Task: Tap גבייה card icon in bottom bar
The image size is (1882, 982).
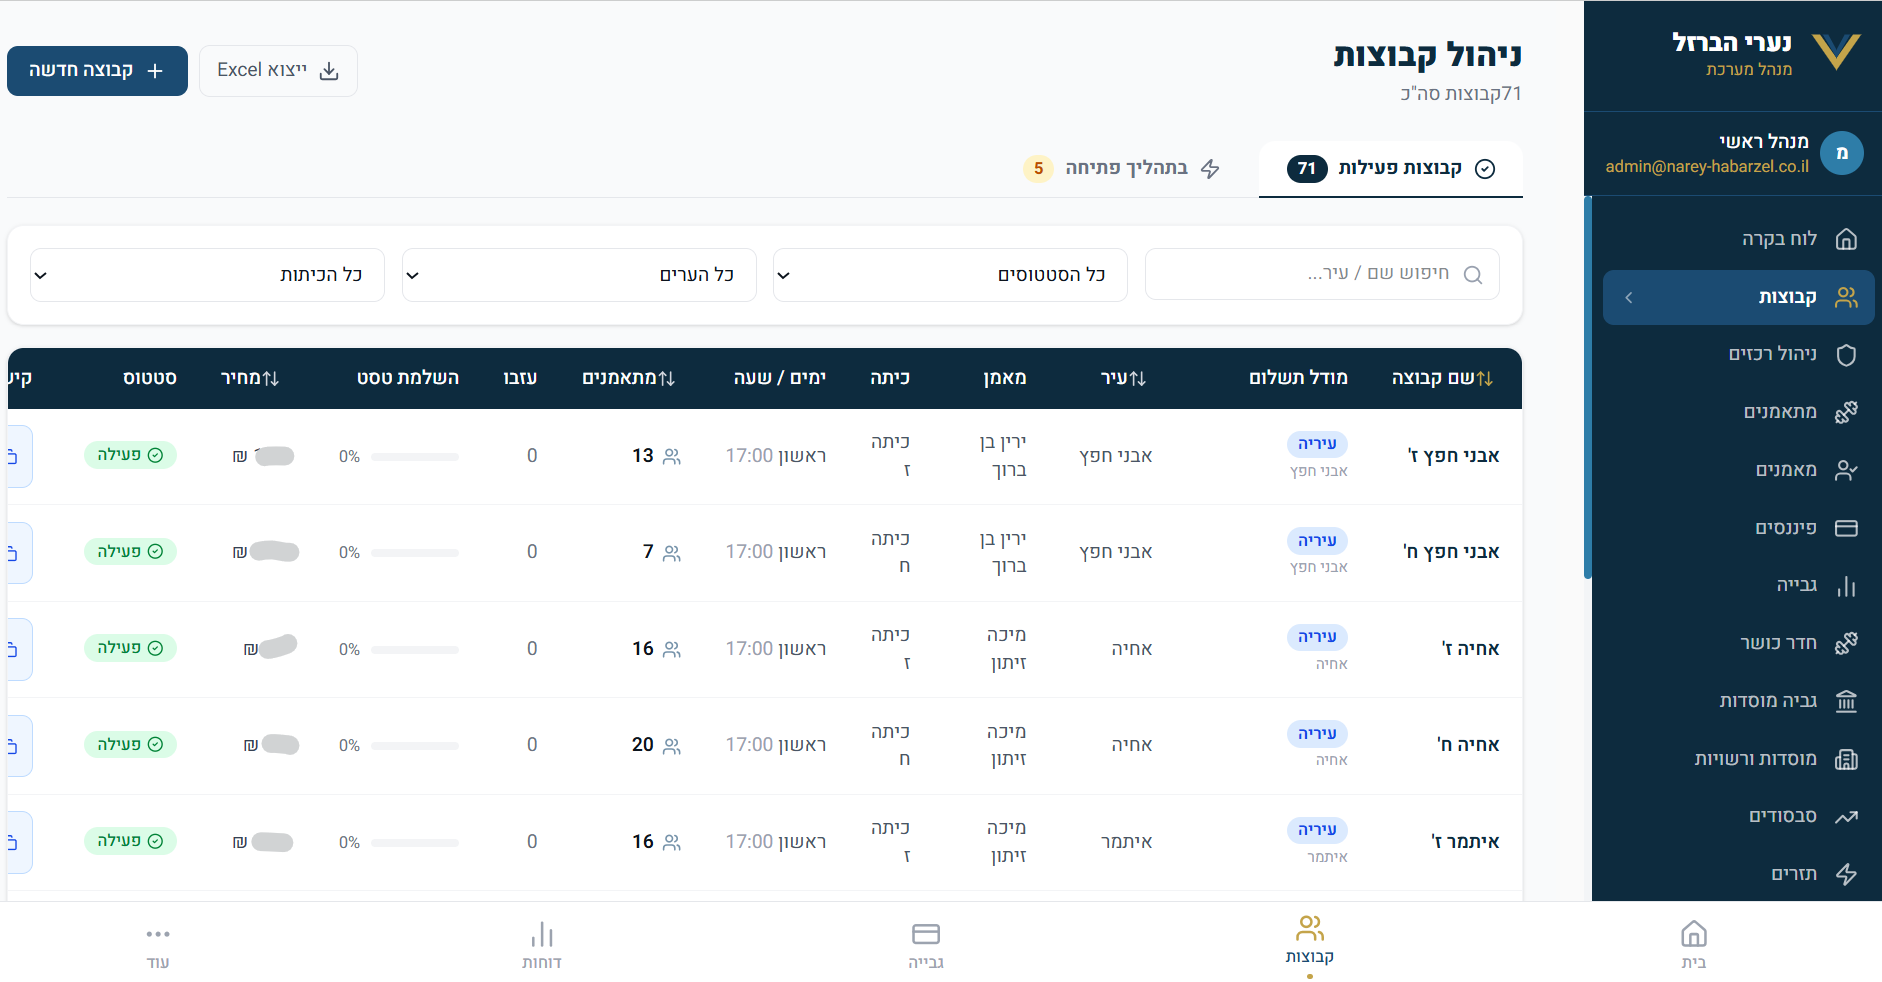Action: pos(926,934)
